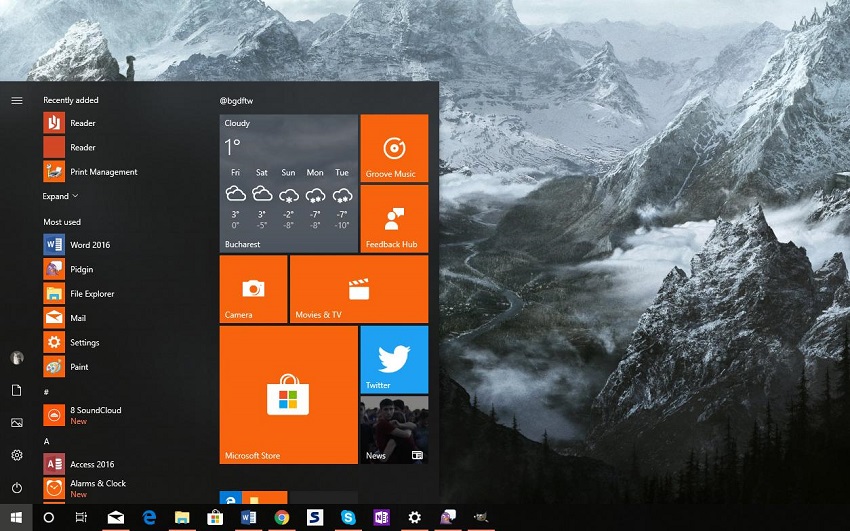This screenshot has width=850, height=531.
Task: Launch the Camera tile
Action: point(253,289)
